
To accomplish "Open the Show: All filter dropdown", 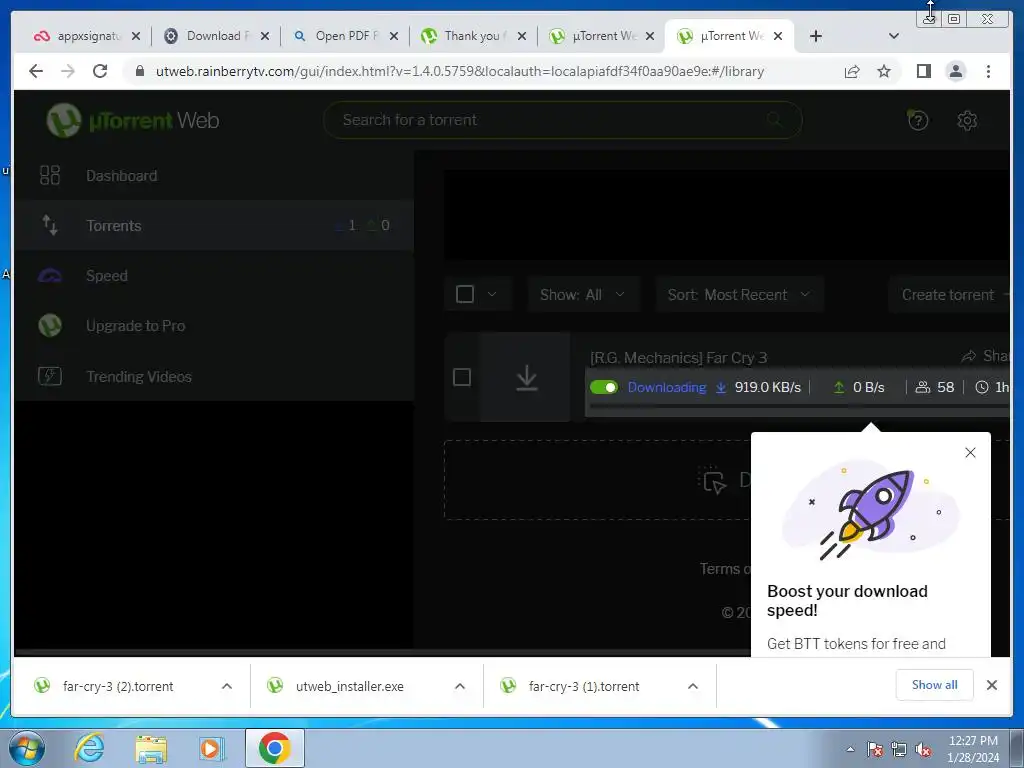I will tap(583, 295).
